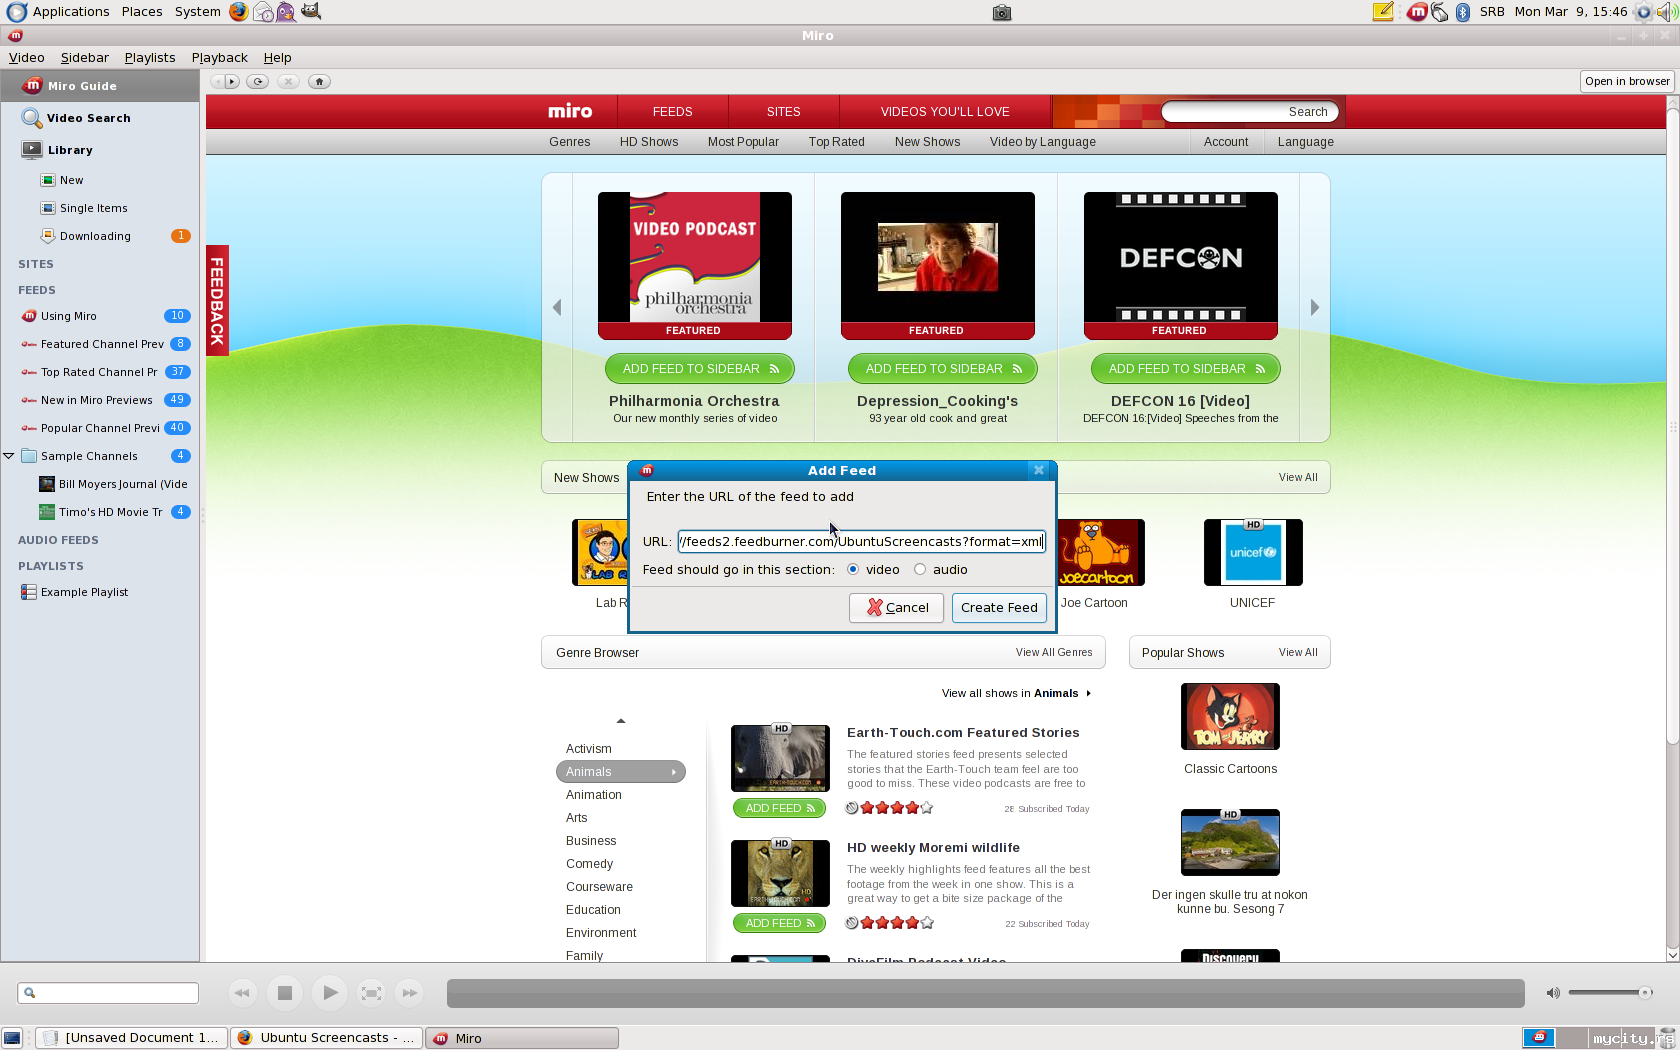The image size is (1680, 1050).
Task: Open the Classic Cartoons thumbnail
Action: tap(1230, 717)
